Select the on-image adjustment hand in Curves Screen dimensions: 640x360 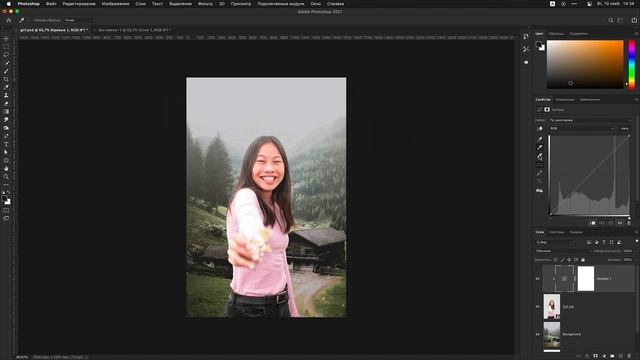[x=540, y=129]
